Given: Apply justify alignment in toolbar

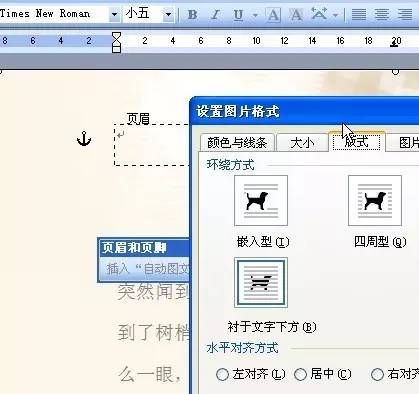Looking at the screenshot, I should coord(359,15).
